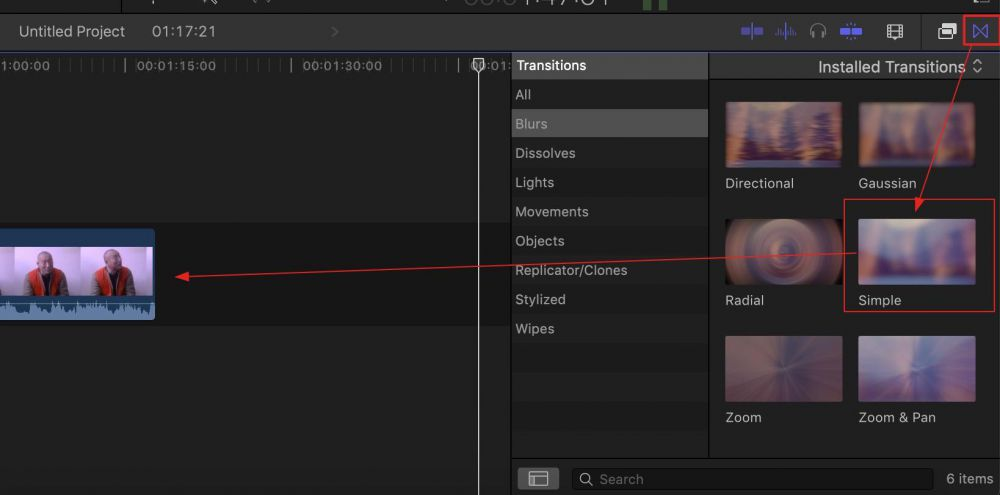The height and width of the screenshot is (495, 1000).
Task: Select the Replicator/Clones category
Action: click(609, 270)
